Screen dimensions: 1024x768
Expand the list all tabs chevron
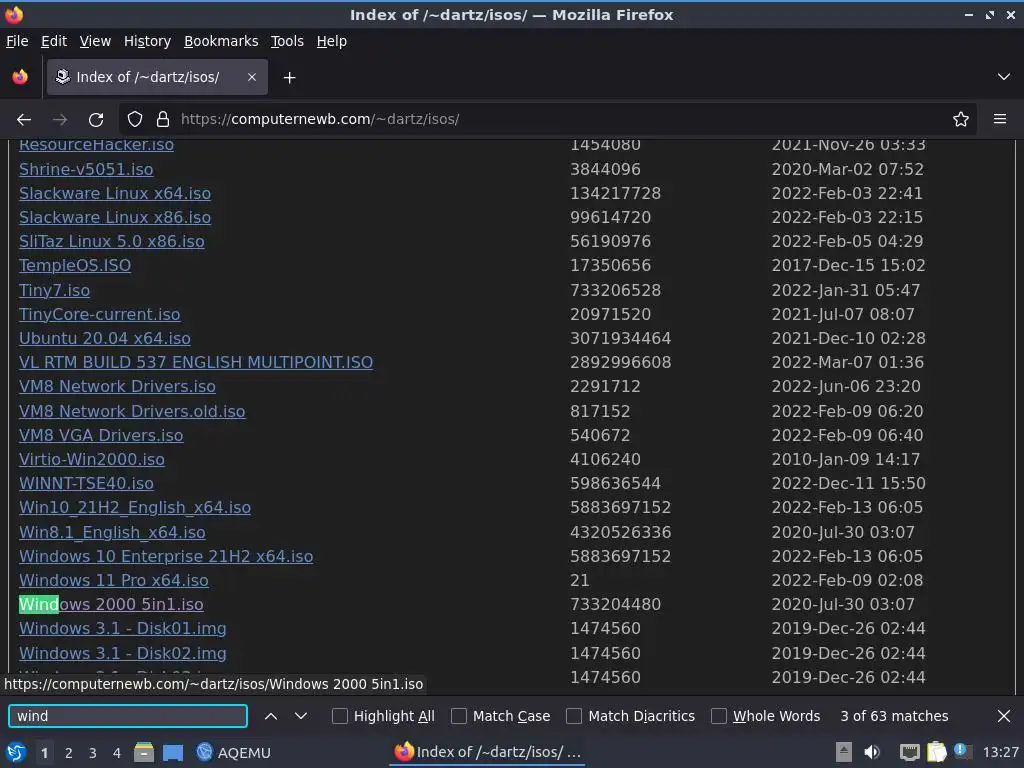[1004, 77]
